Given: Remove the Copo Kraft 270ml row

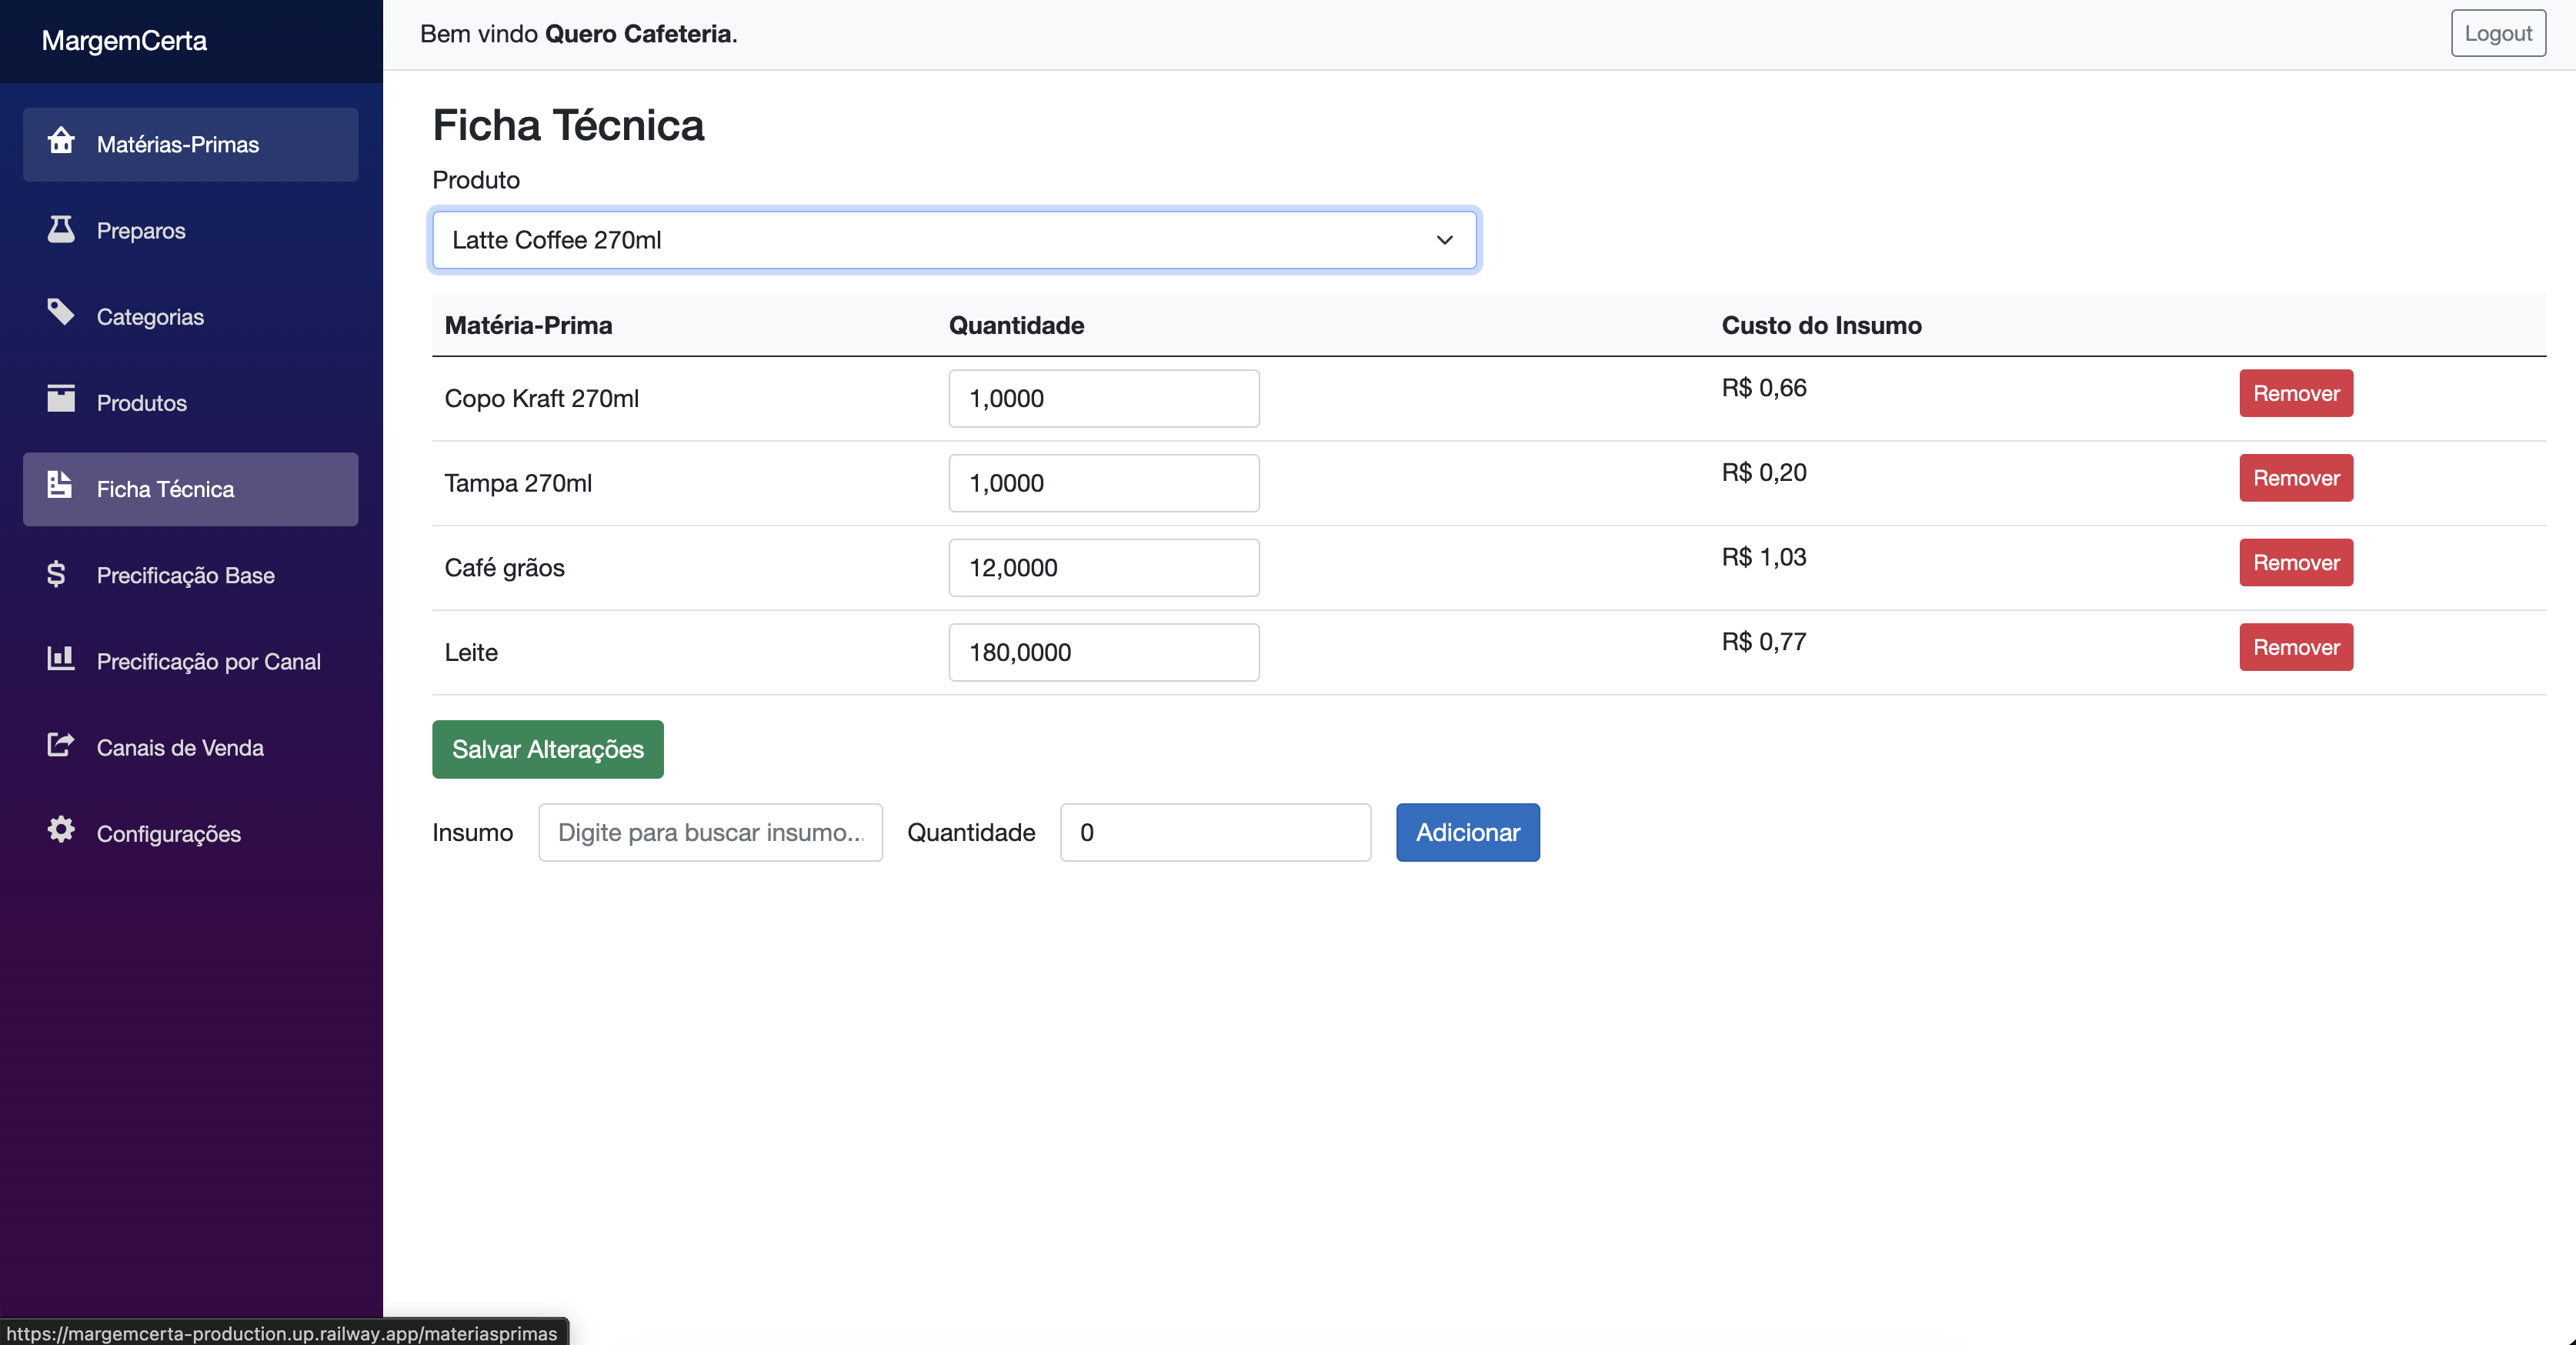Looking at the screenshot, I should click(2295, 394).
